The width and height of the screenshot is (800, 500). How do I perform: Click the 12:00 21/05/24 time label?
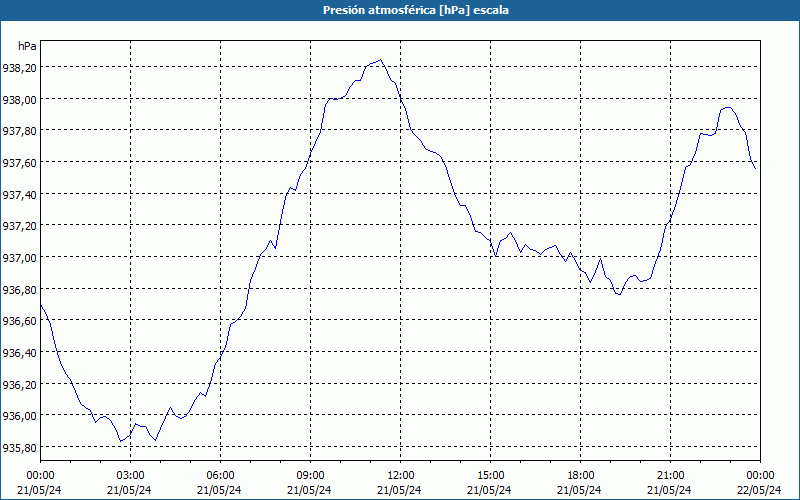click(x=400, y=483)
